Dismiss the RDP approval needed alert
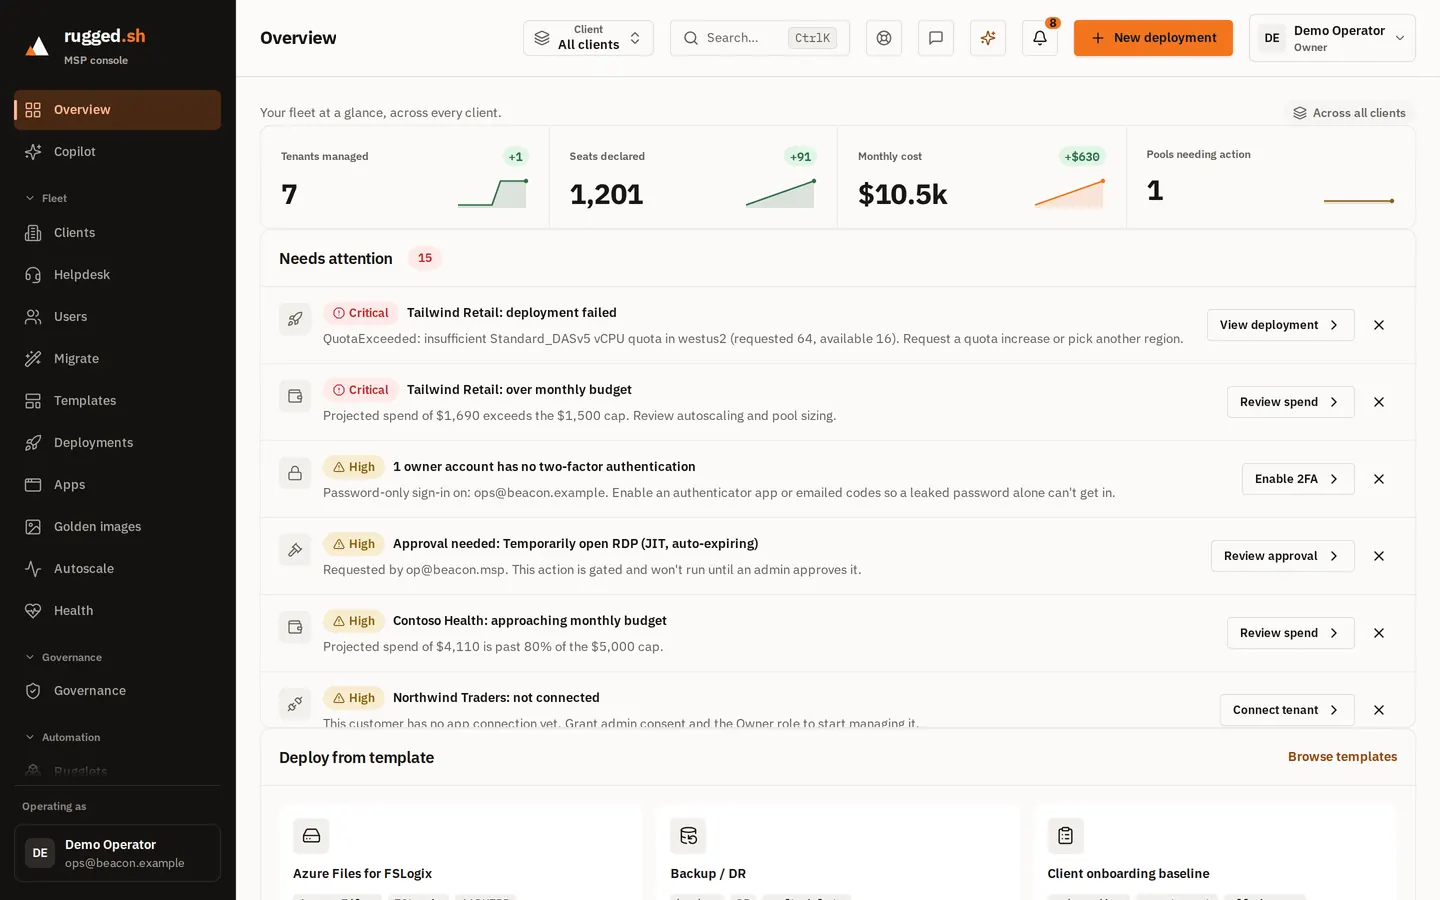Image resolution: width=1440 pixels, height=900 pixels. [x=1379, y=556]
